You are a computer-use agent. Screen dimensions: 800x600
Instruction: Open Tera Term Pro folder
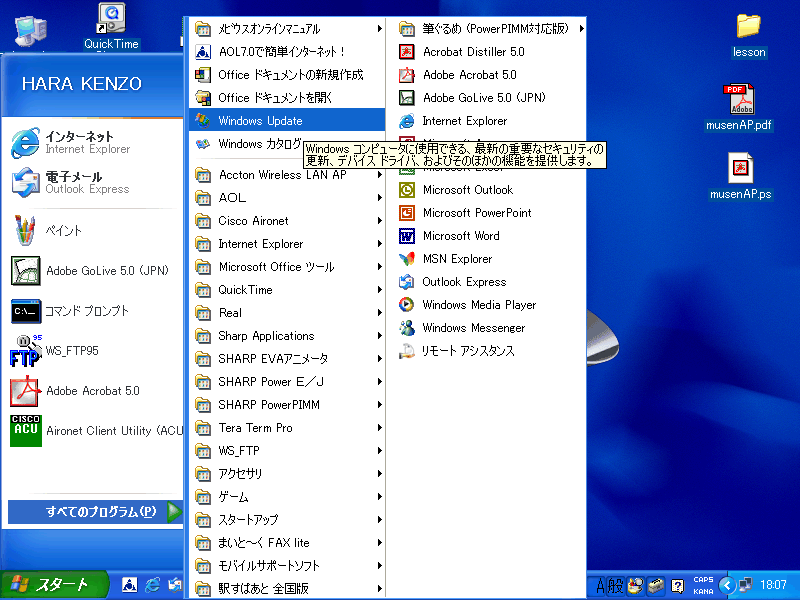[287, 428]
